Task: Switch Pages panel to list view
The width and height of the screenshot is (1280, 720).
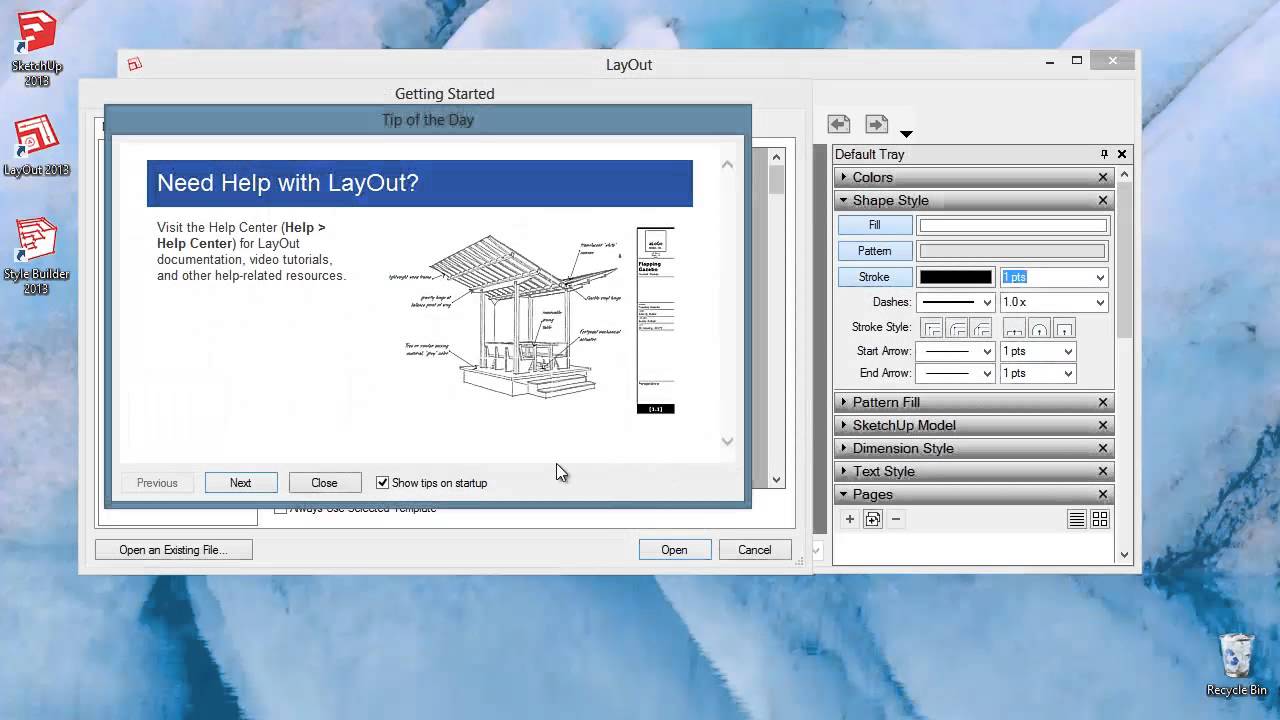Action: tap(1077, 519)
